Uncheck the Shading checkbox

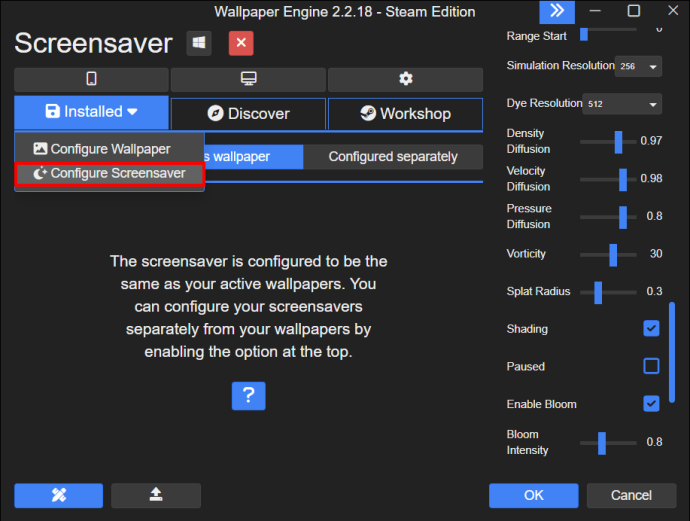point(651,328)
